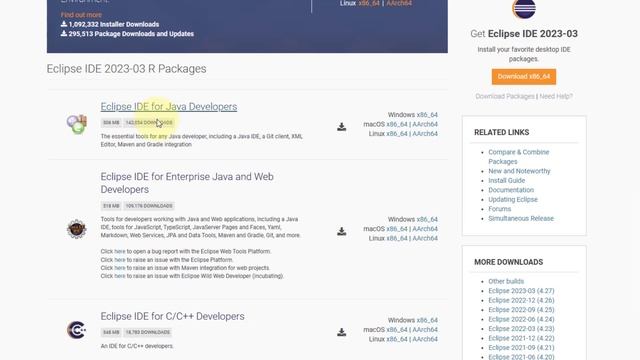Open the Other builds link
Screen dimensions: 640x360
point(506,281)
